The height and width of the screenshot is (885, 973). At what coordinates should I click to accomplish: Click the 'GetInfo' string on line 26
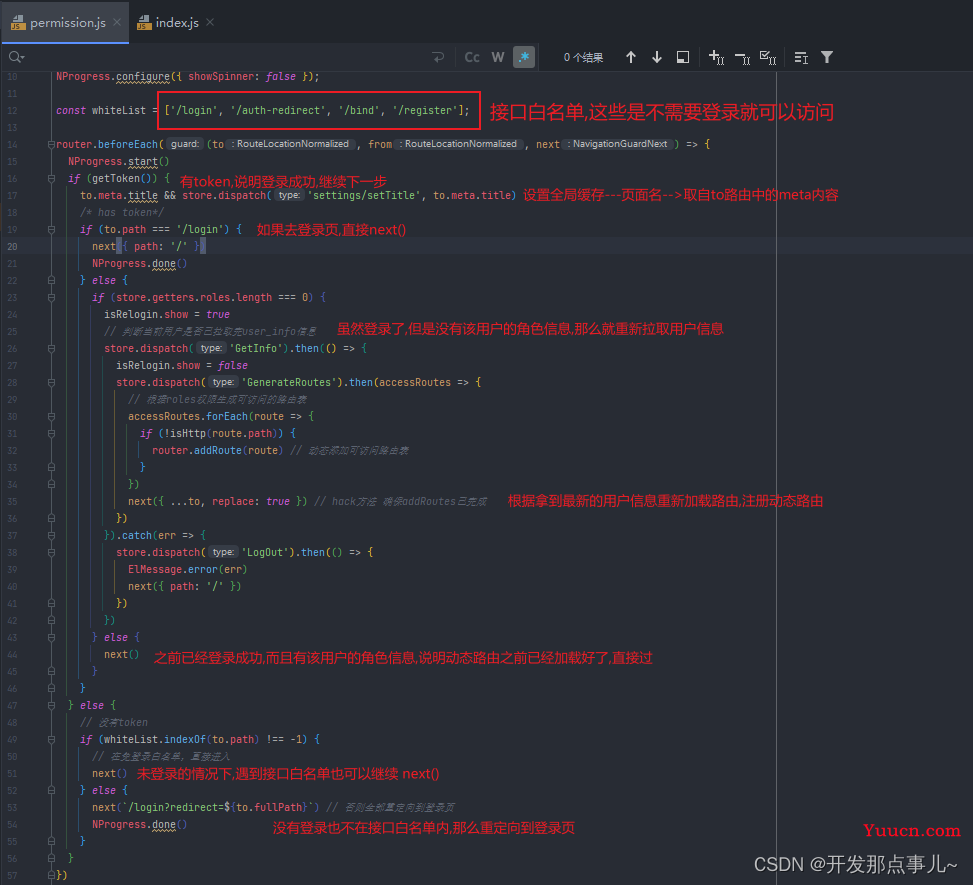256,349
